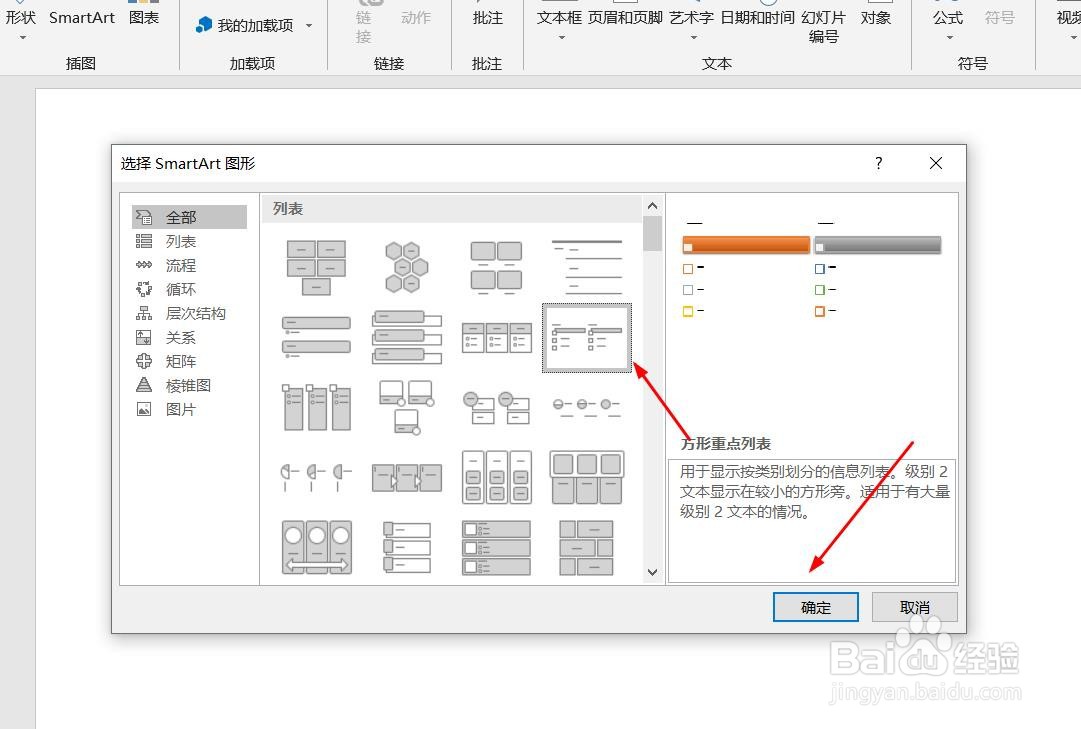Click the gray bar in layout preview
This screenshot has height=729, width=1081.
click(878, 245)
